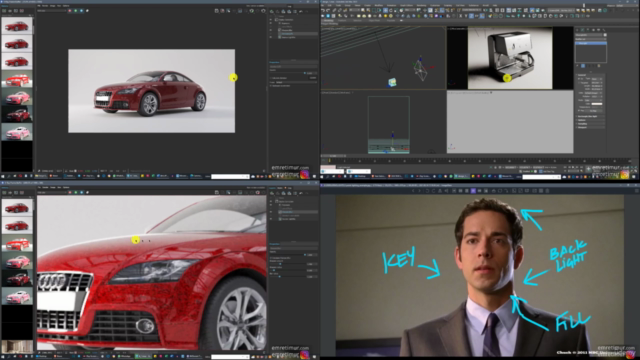Toggle green channel in top-left frame buffer
Viewport: 640px width, 360px height.
pos(76,11)
